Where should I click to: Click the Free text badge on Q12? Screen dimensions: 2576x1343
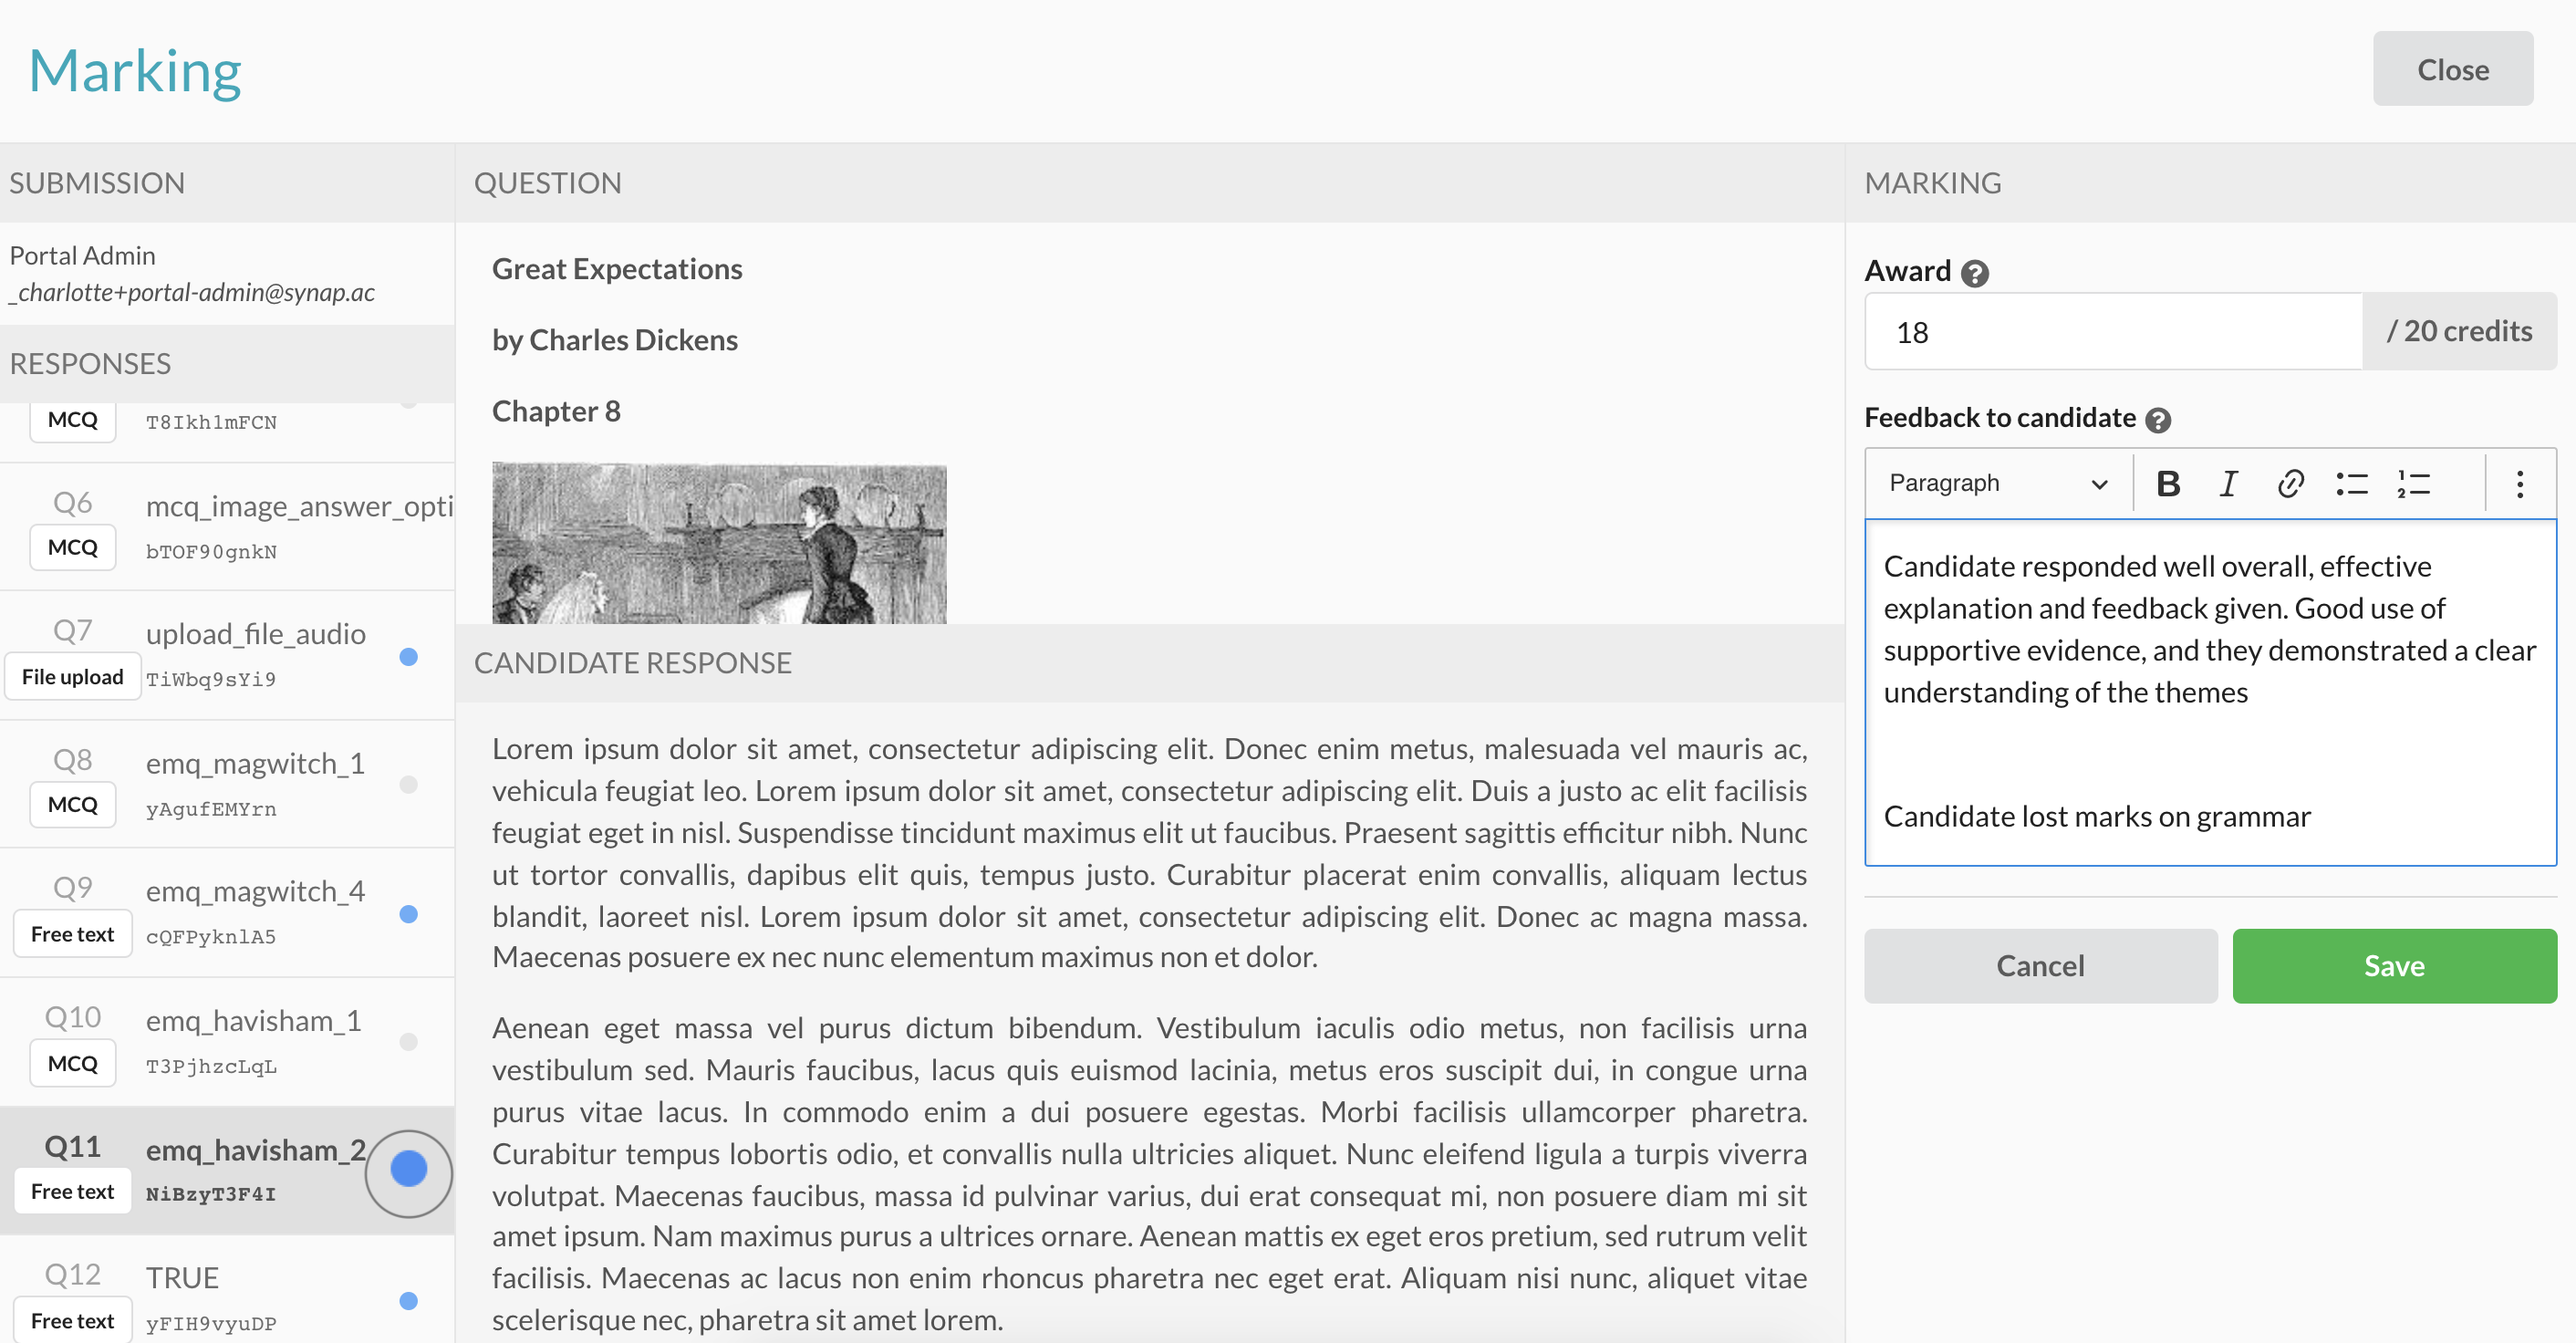point(72,1320)
